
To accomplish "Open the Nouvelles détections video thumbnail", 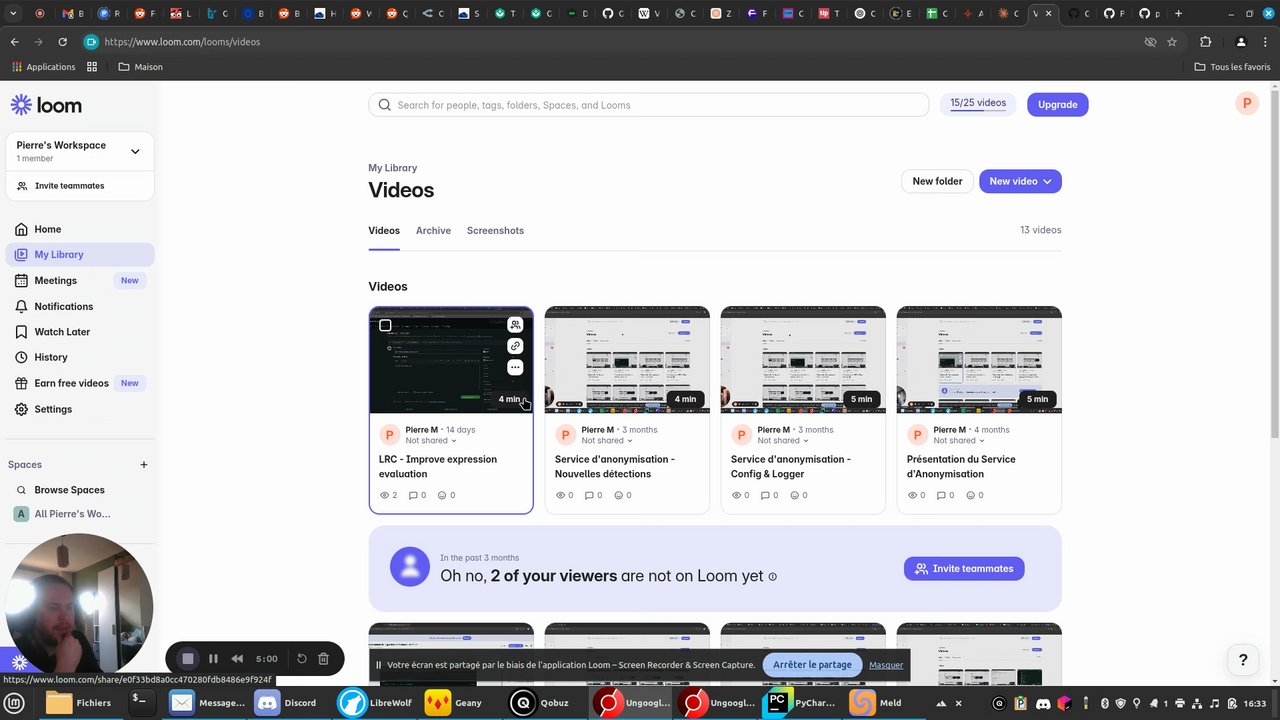I will [x=627, y=360].
